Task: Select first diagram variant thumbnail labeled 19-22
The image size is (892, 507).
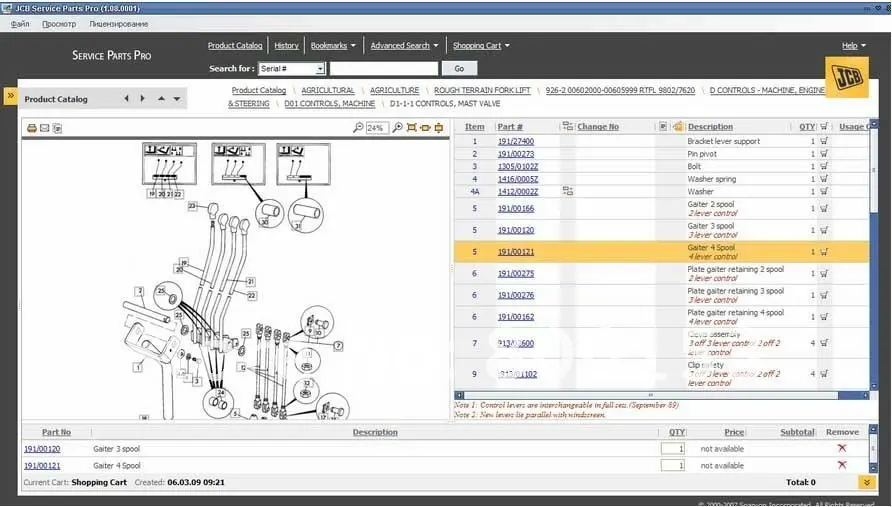Action: (x=169, y=164)
